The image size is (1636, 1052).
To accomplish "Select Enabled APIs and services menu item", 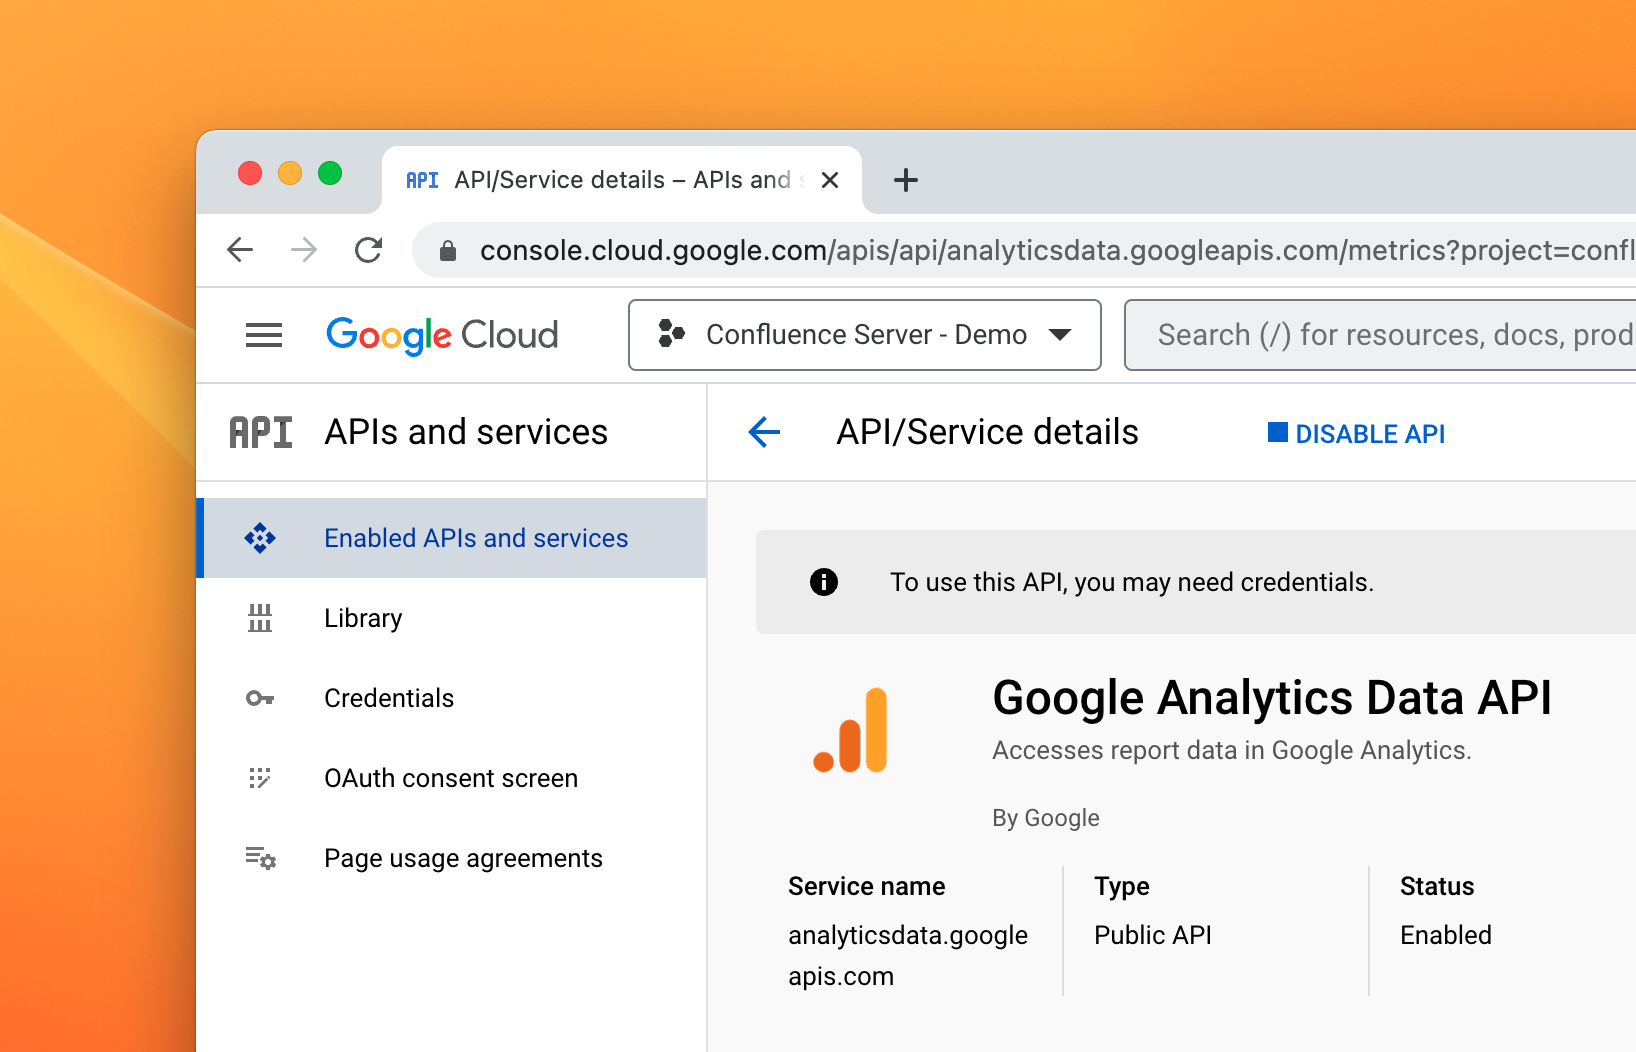I will (476, 538).
